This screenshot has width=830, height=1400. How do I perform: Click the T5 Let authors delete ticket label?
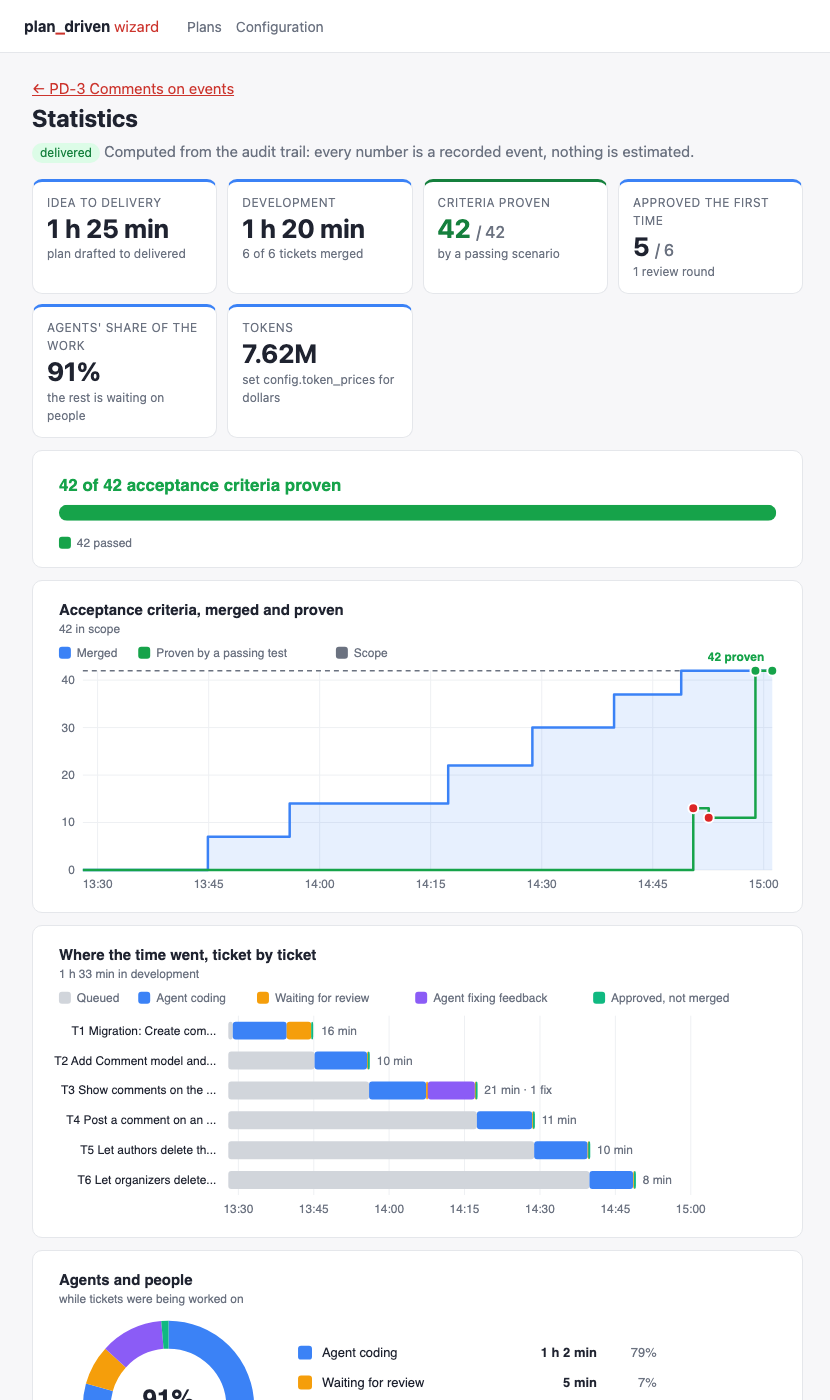point(149,1150)
